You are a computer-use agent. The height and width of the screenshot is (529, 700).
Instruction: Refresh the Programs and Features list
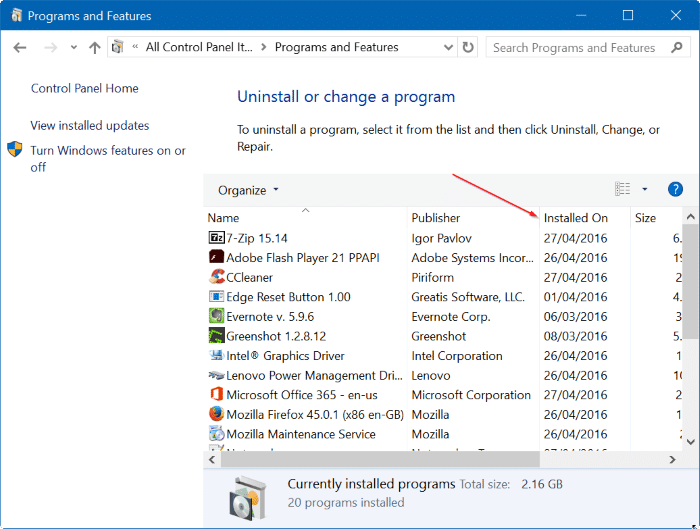pyautogui.click(x=468, y=47)
